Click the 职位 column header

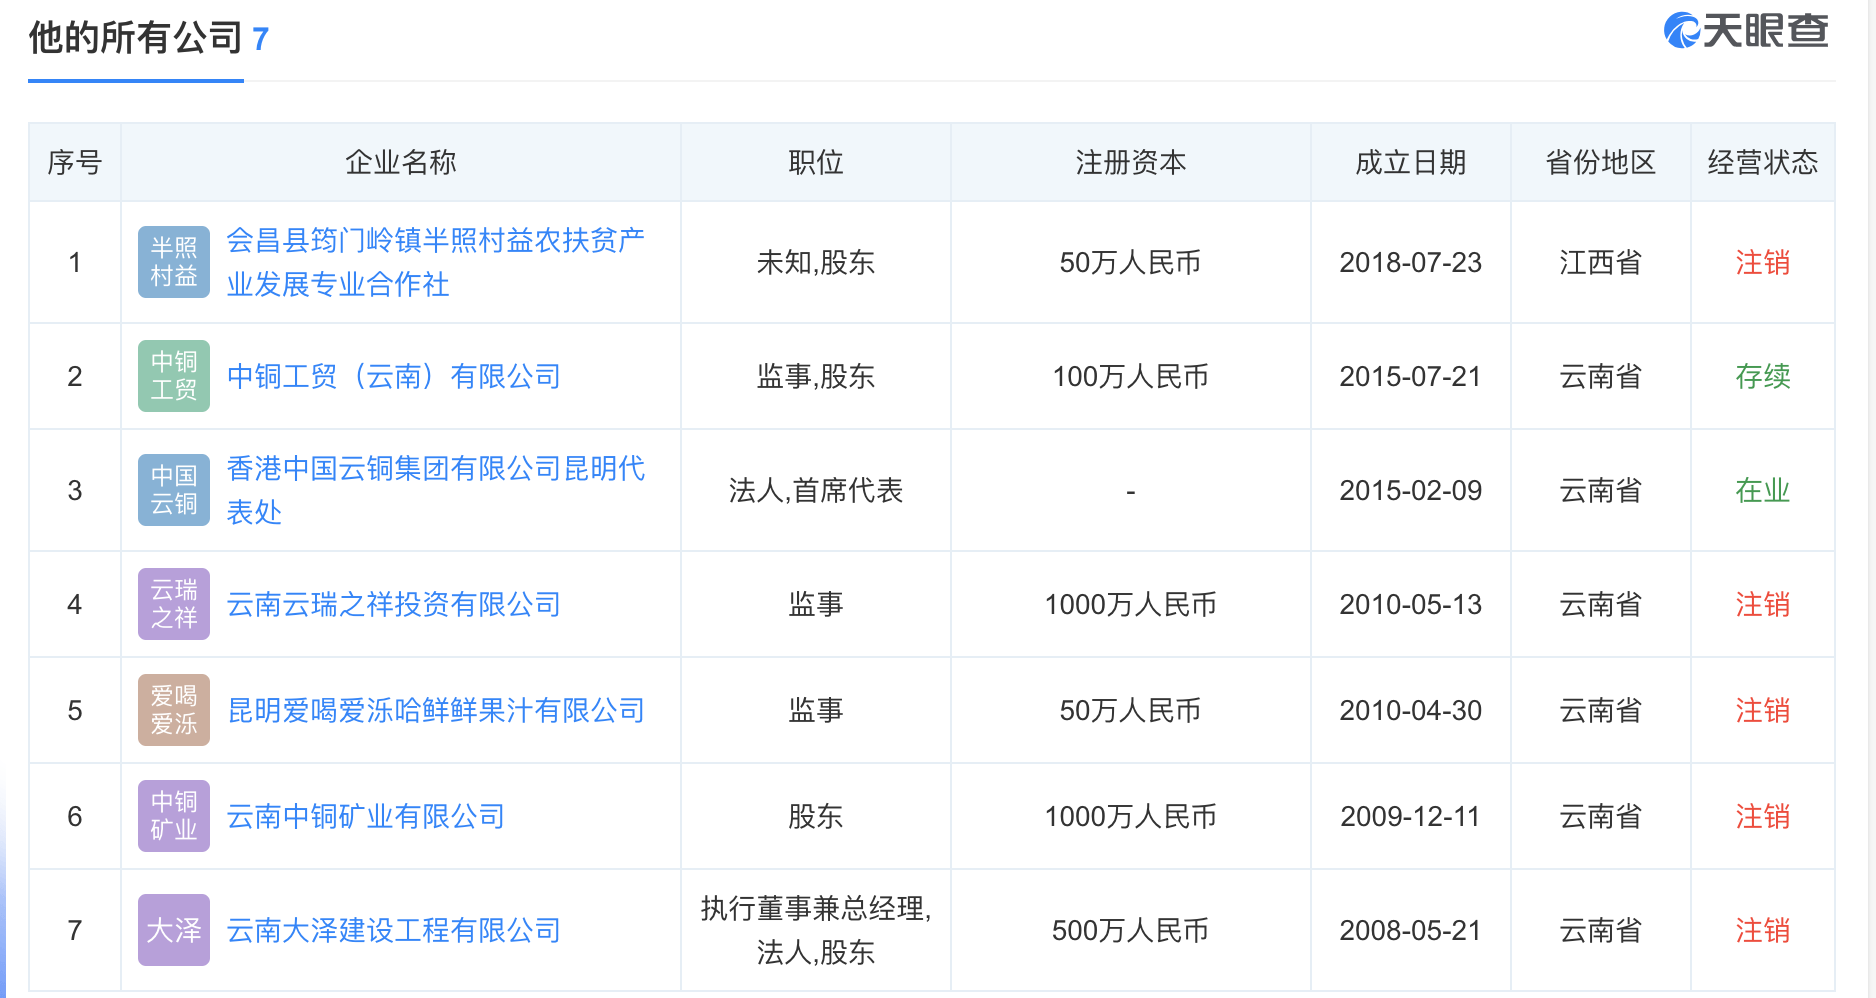(x=816, y=162)
